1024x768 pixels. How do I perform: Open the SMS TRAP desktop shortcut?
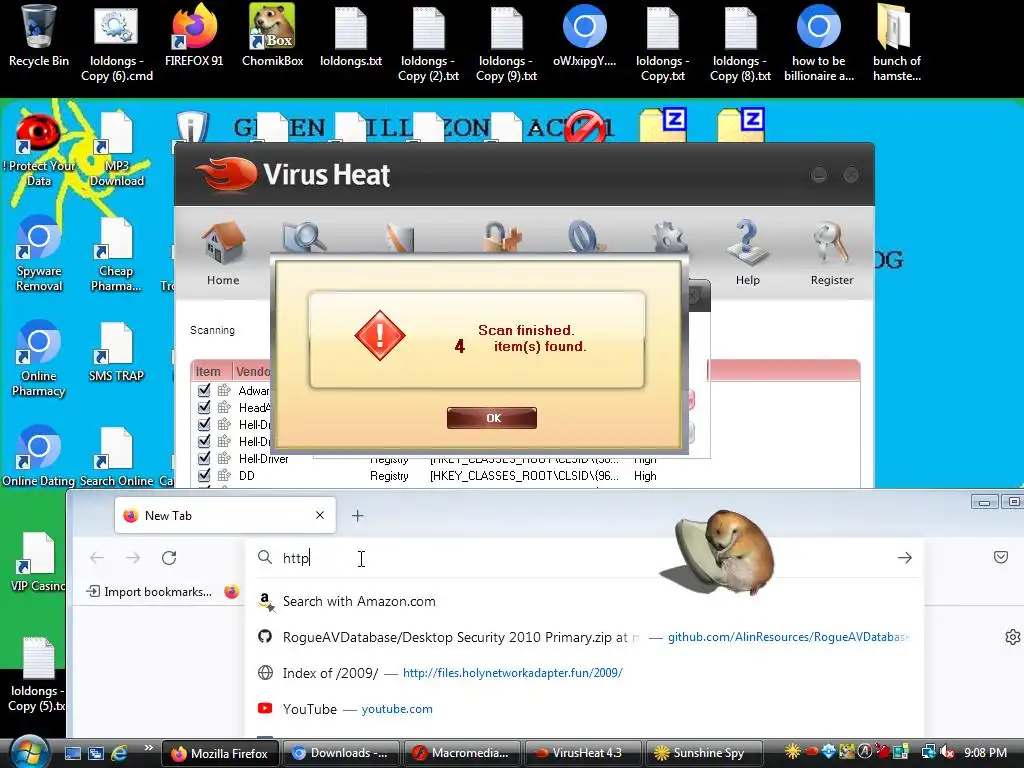[x=116, y=353]
